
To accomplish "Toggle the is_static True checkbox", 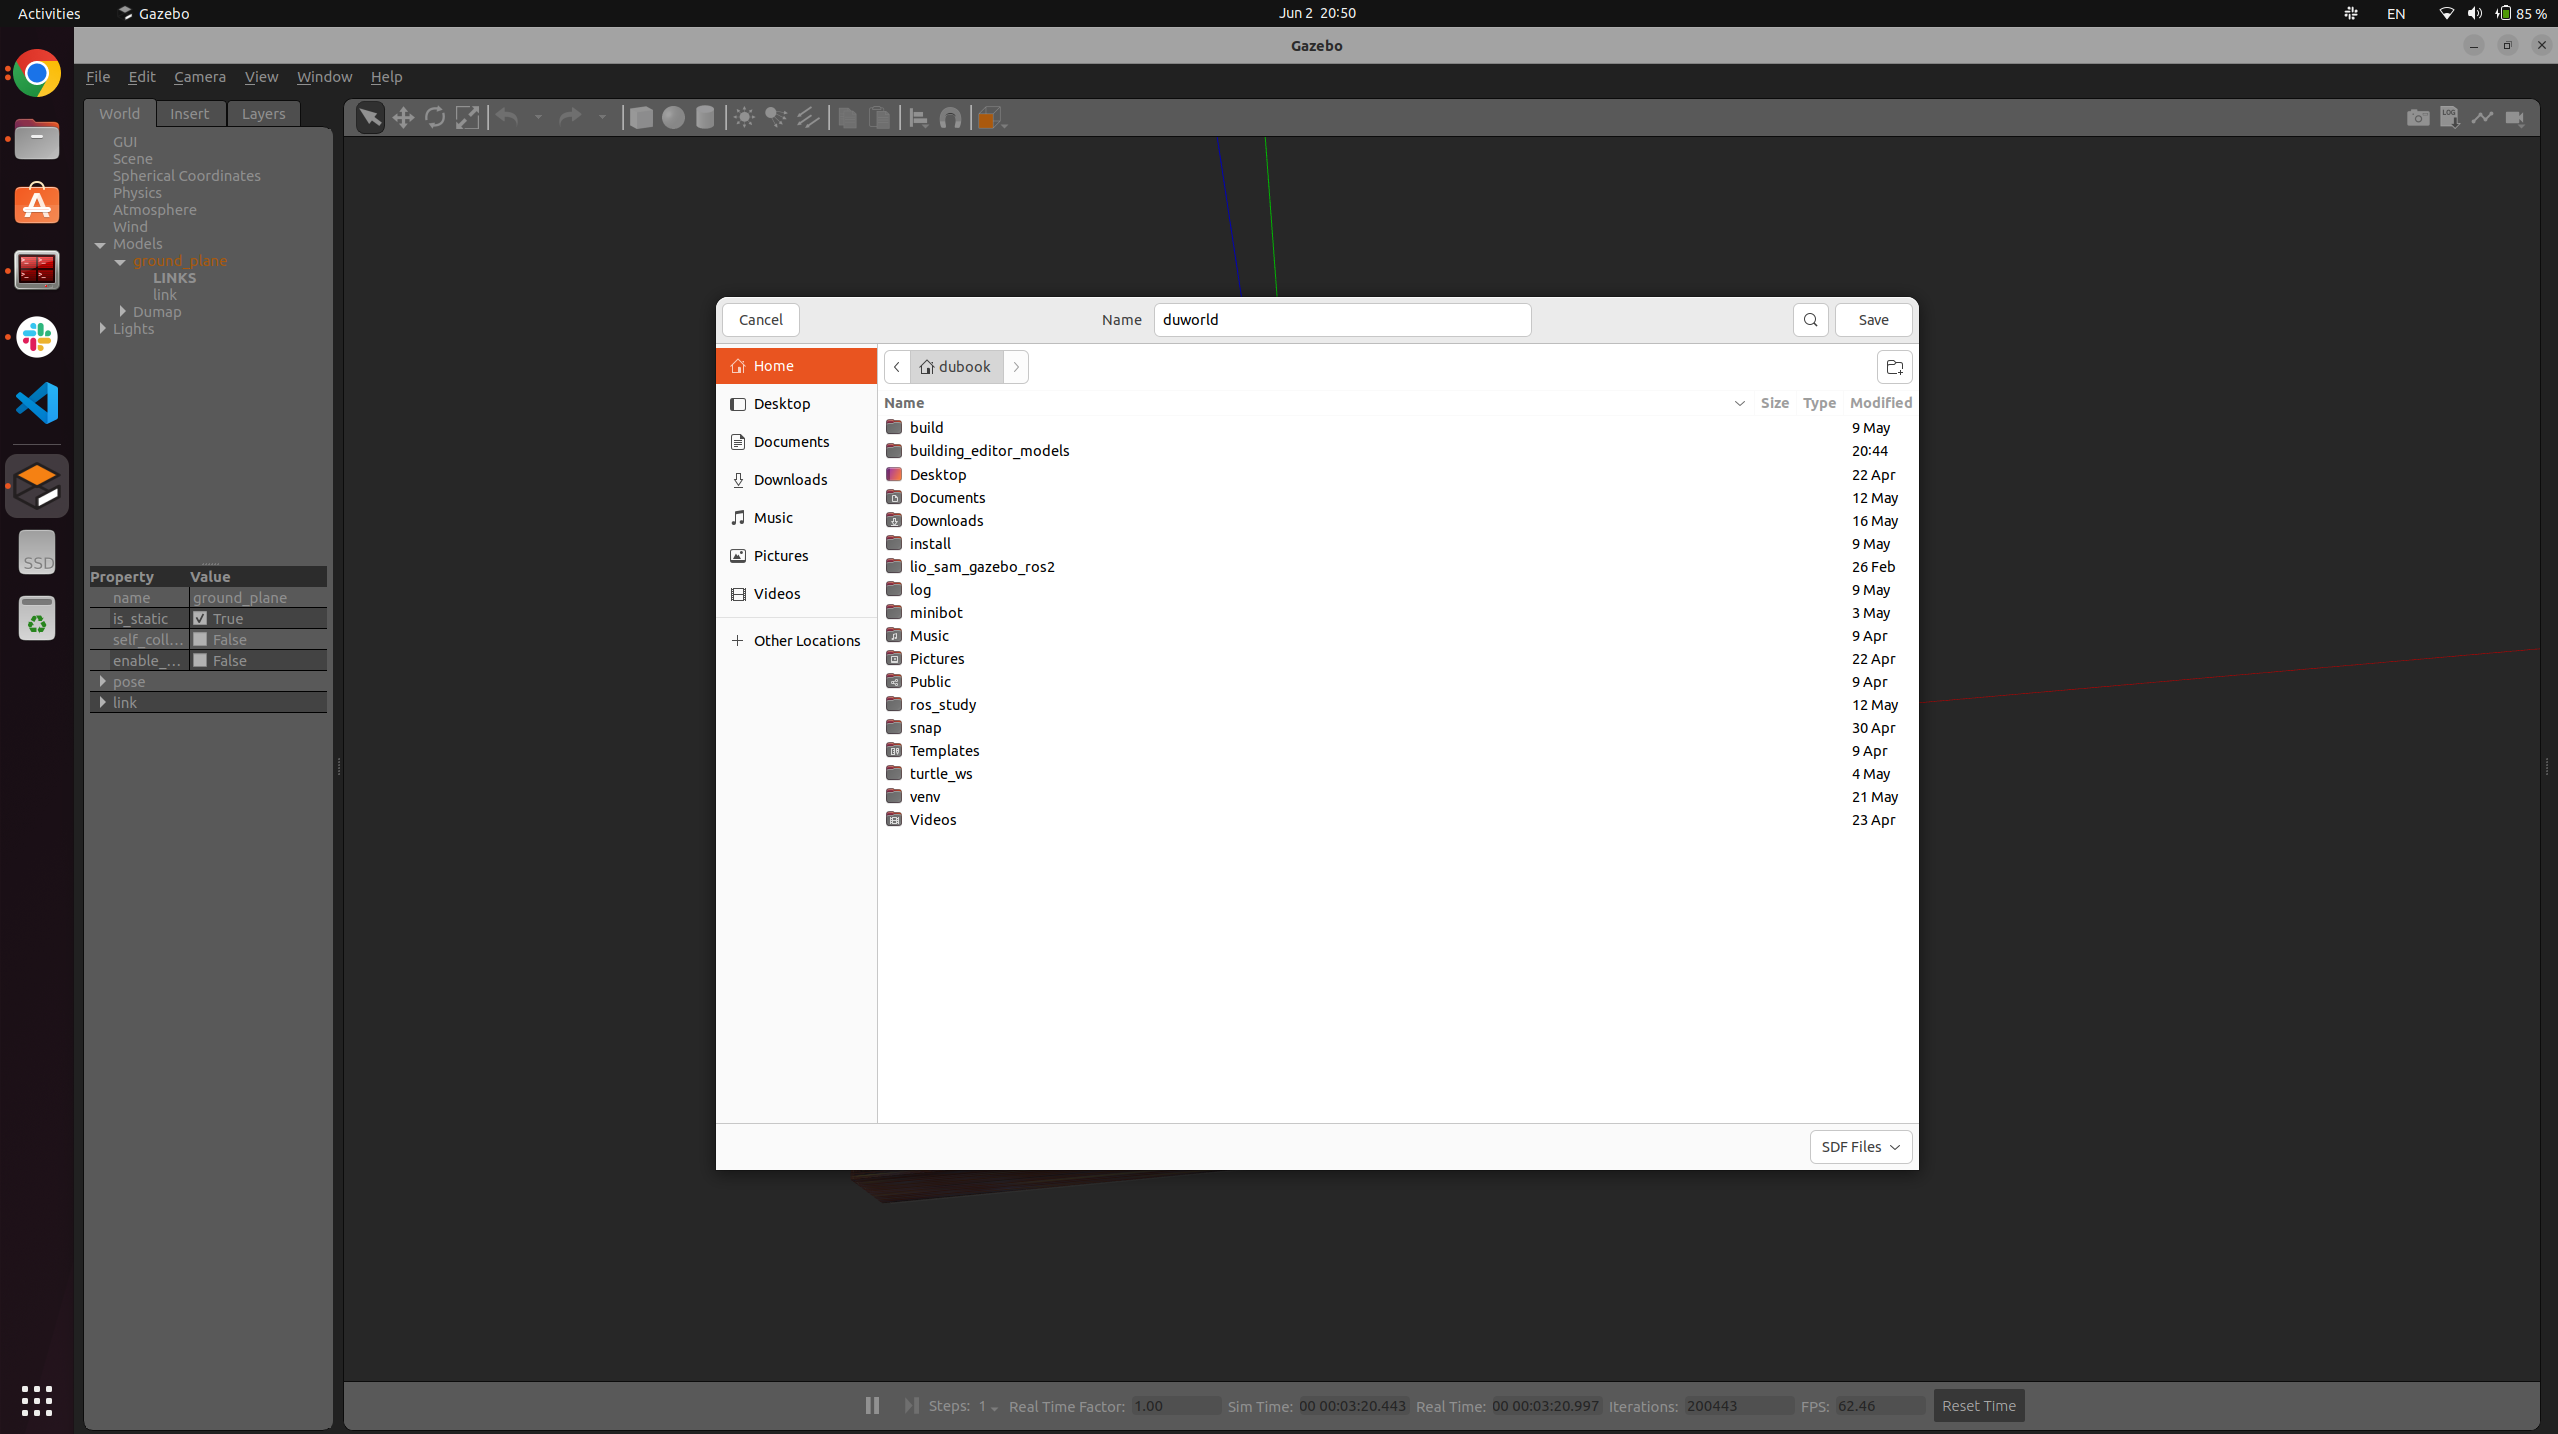I will pos(200,619).
